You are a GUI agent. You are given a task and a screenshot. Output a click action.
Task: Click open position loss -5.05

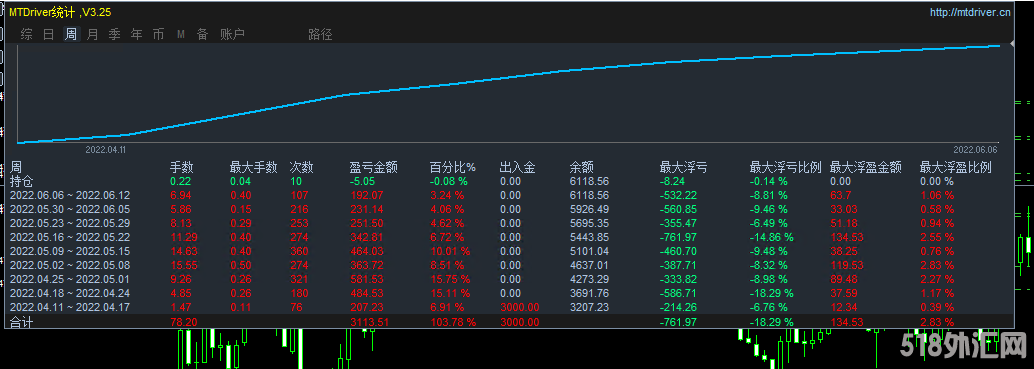pyautogui.click(x=362, y=181)
